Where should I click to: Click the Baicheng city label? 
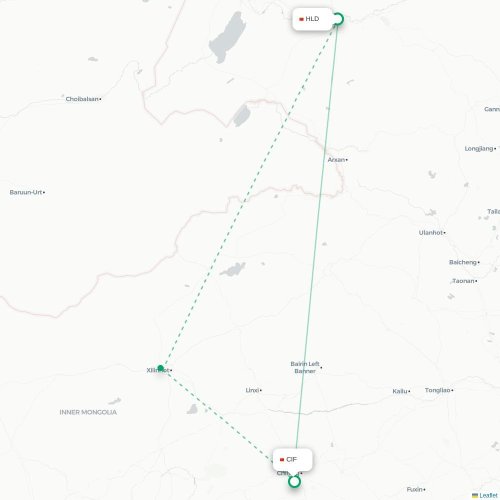pos(463,262)
